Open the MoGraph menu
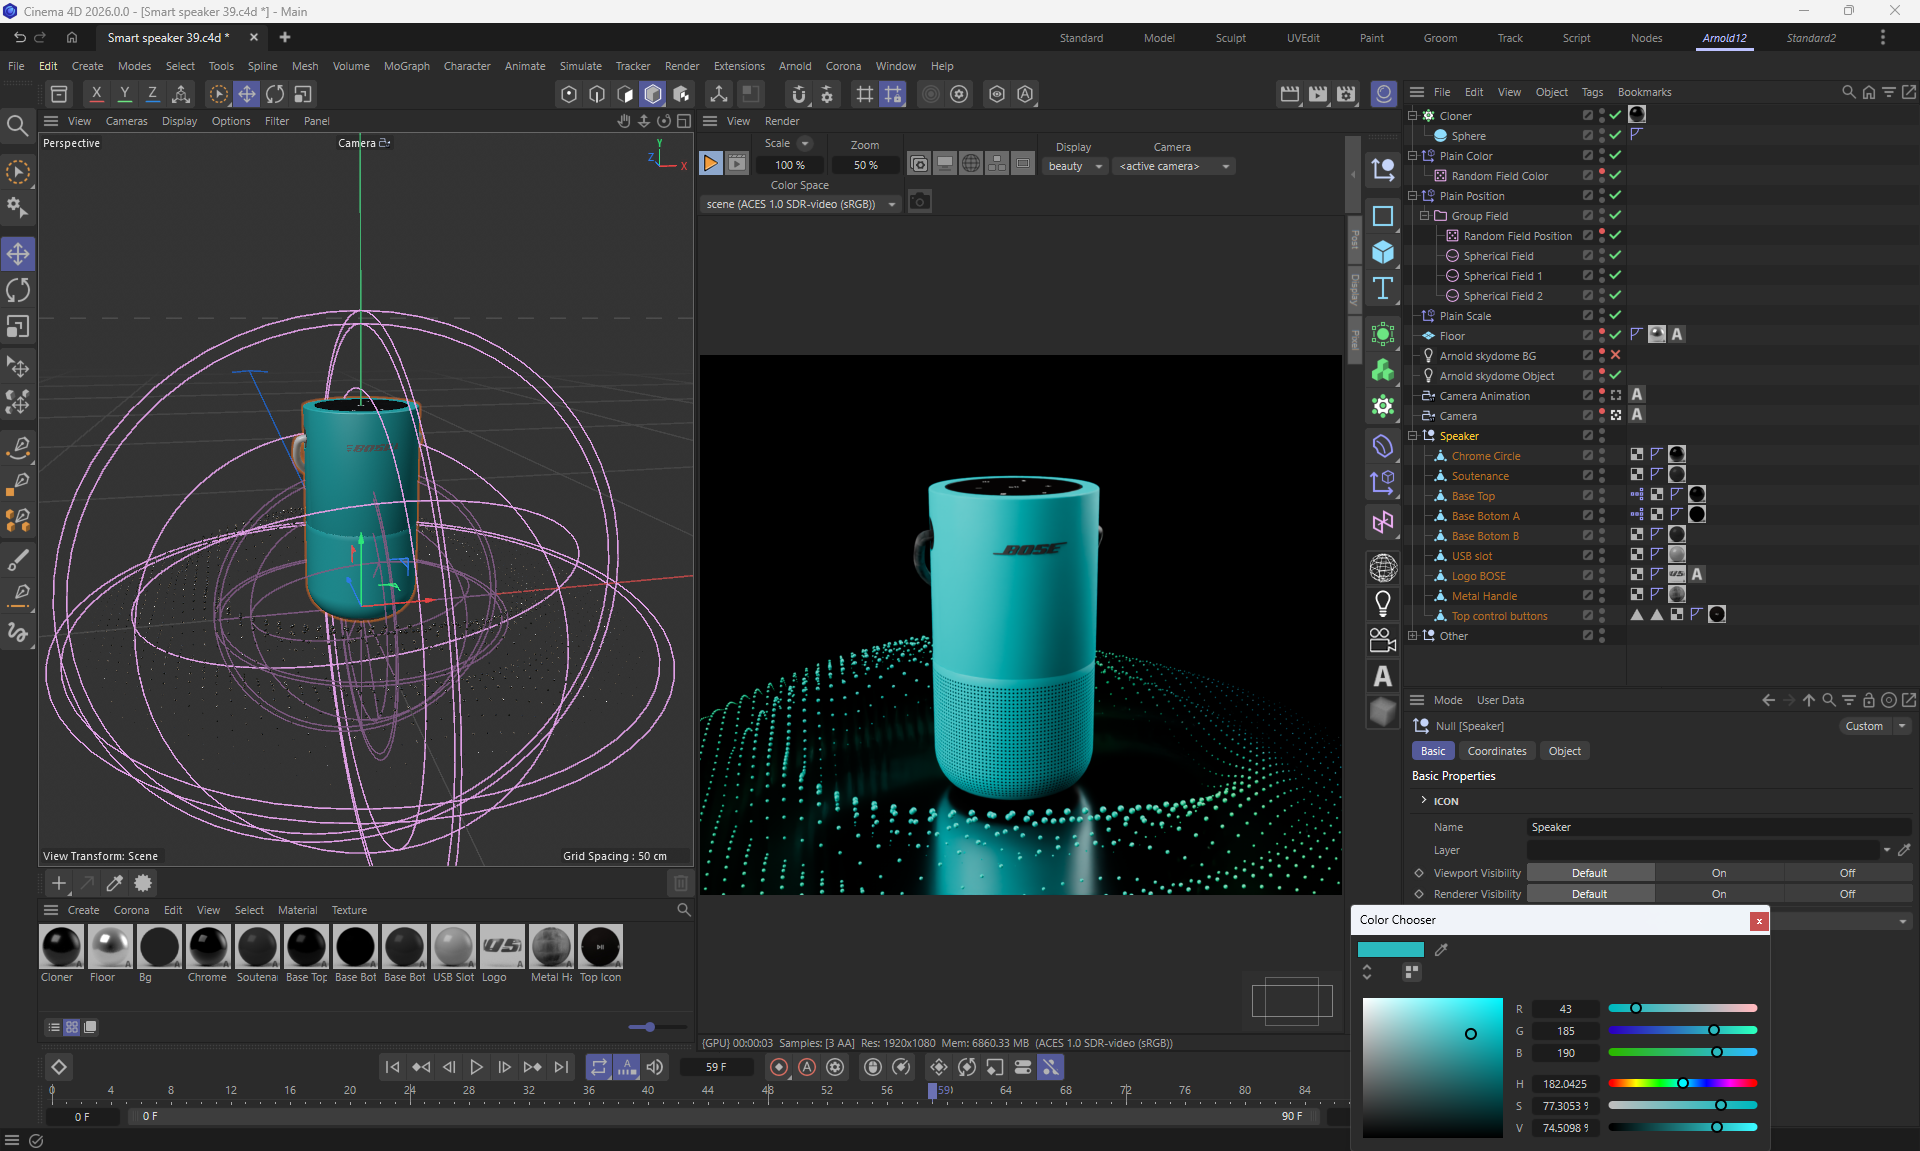 tap(406, 66)
